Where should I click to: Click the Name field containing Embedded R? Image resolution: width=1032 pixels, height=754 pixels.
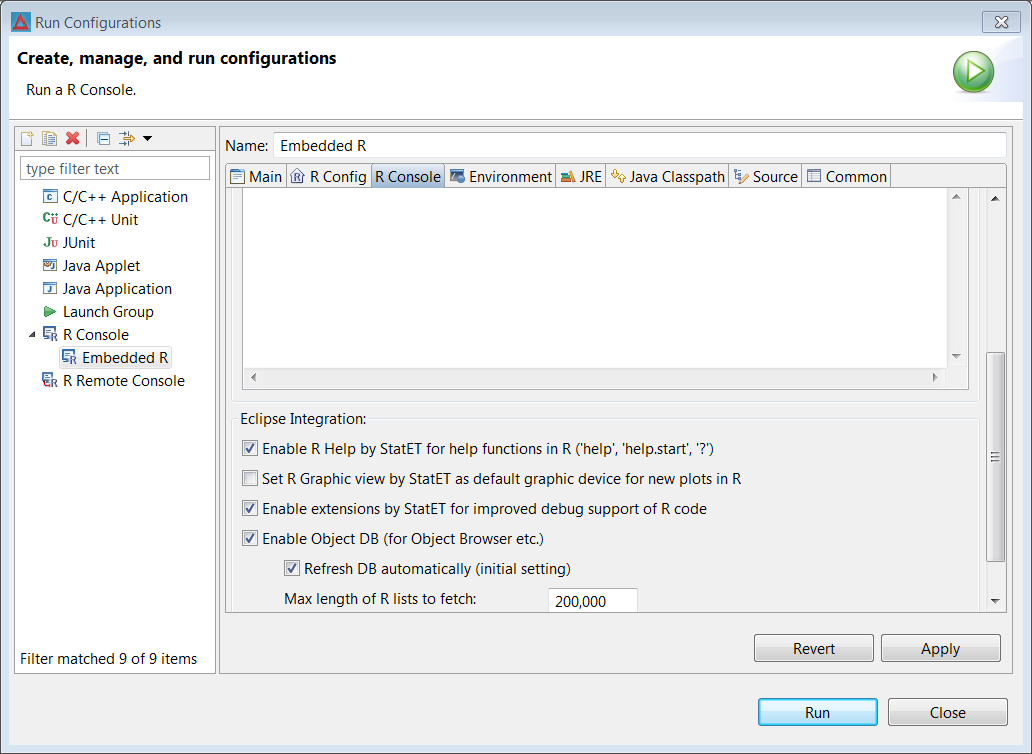pos(640,145)
